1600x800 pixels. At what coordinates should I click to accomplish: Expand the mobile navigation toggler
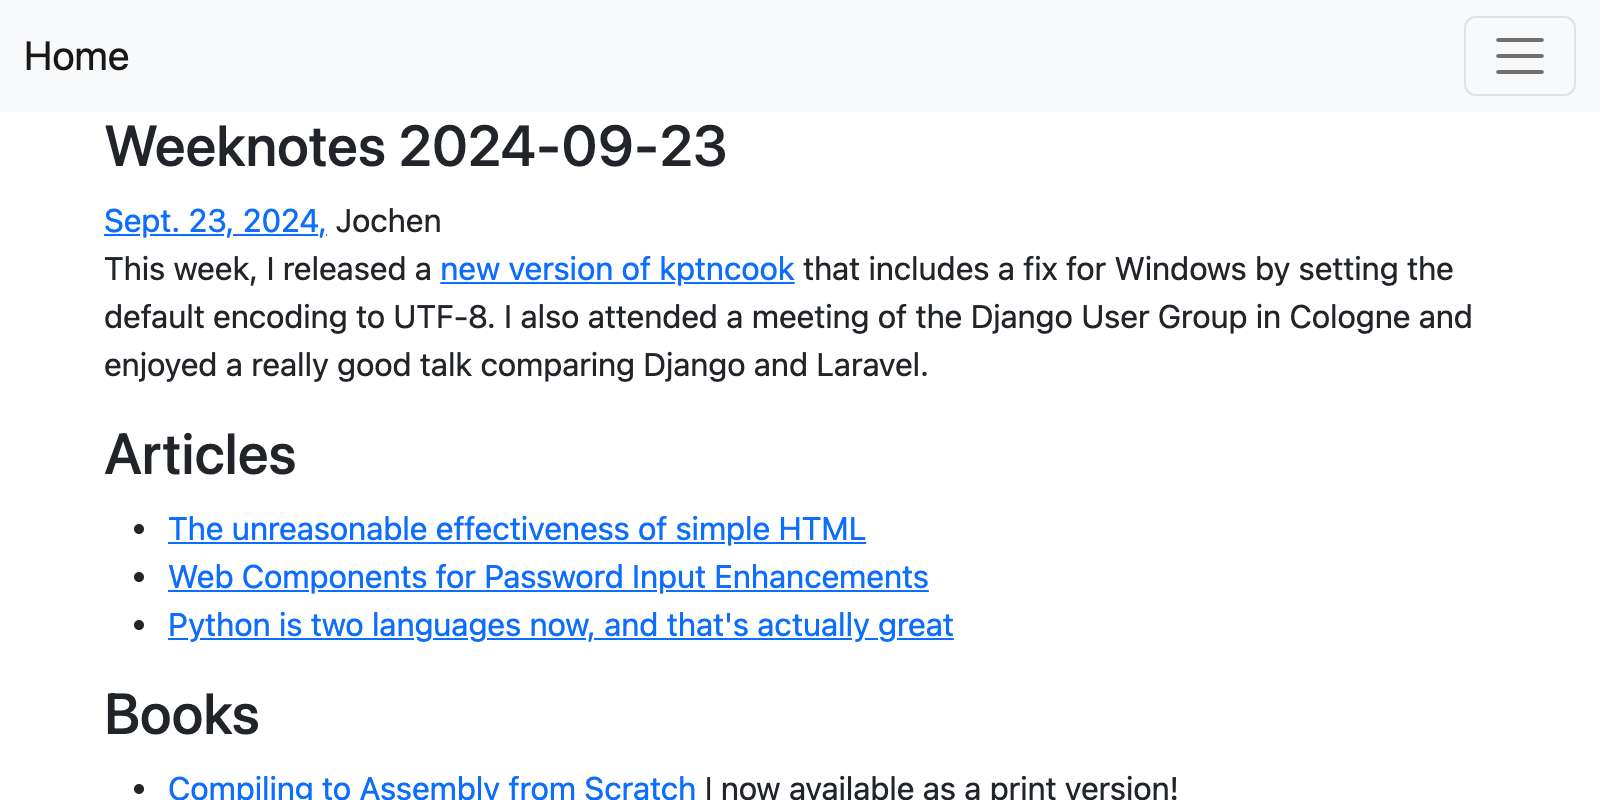[x=1518, y=56]
